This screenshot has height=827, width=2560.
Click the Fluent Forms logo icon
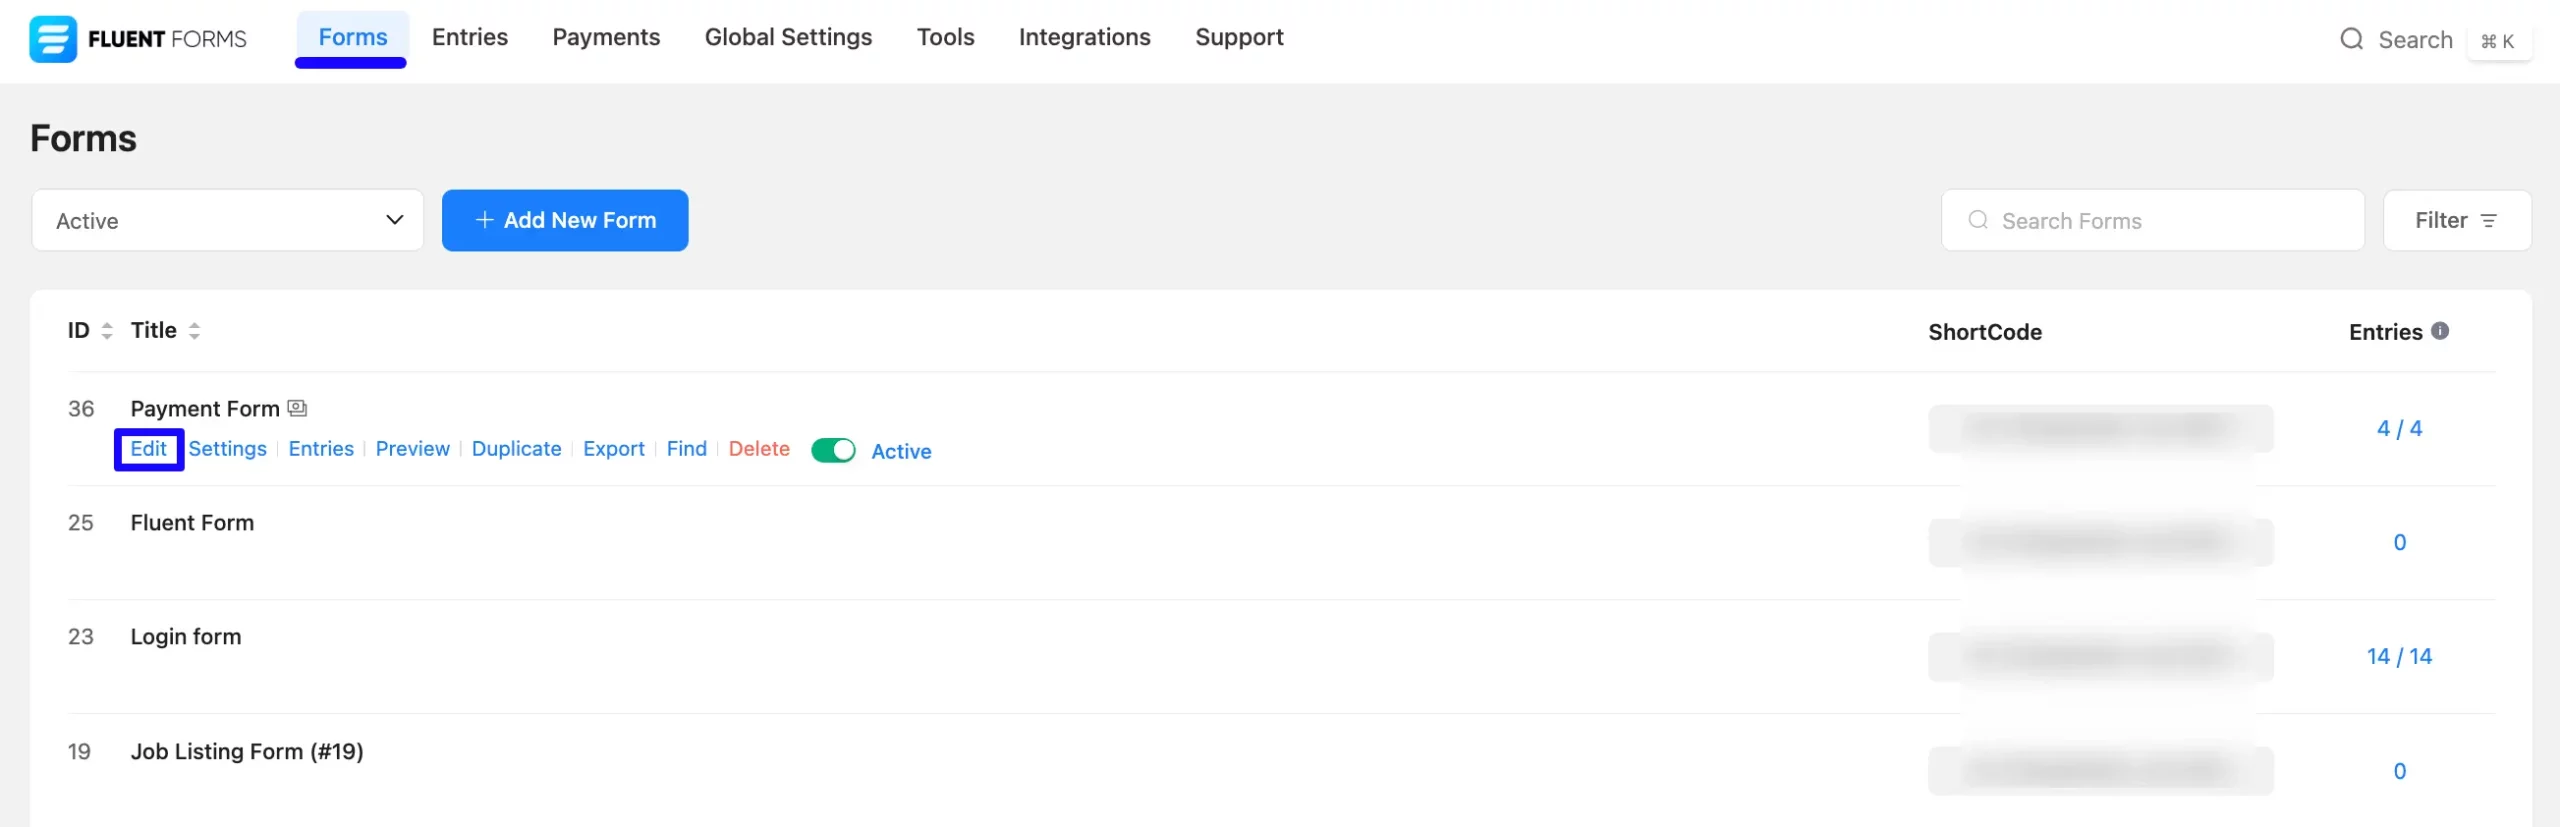52,39
